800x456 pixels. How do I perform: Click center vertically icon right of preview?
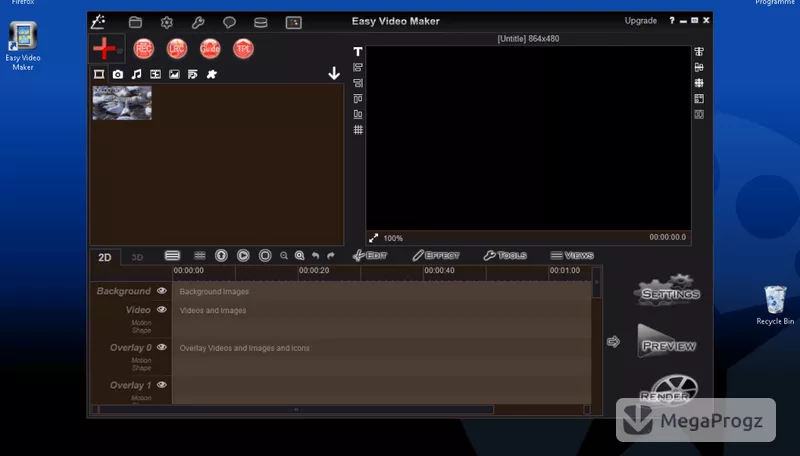tap(699, 67)
